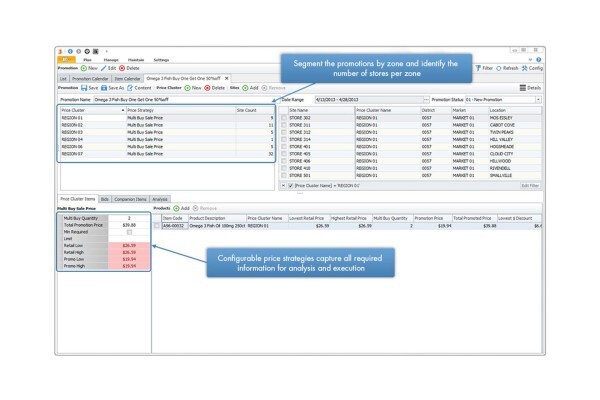Viewport: 600px width, 400px height.
Task: Open the Date Range picker ellipsis
Action: tap(426, 100)
